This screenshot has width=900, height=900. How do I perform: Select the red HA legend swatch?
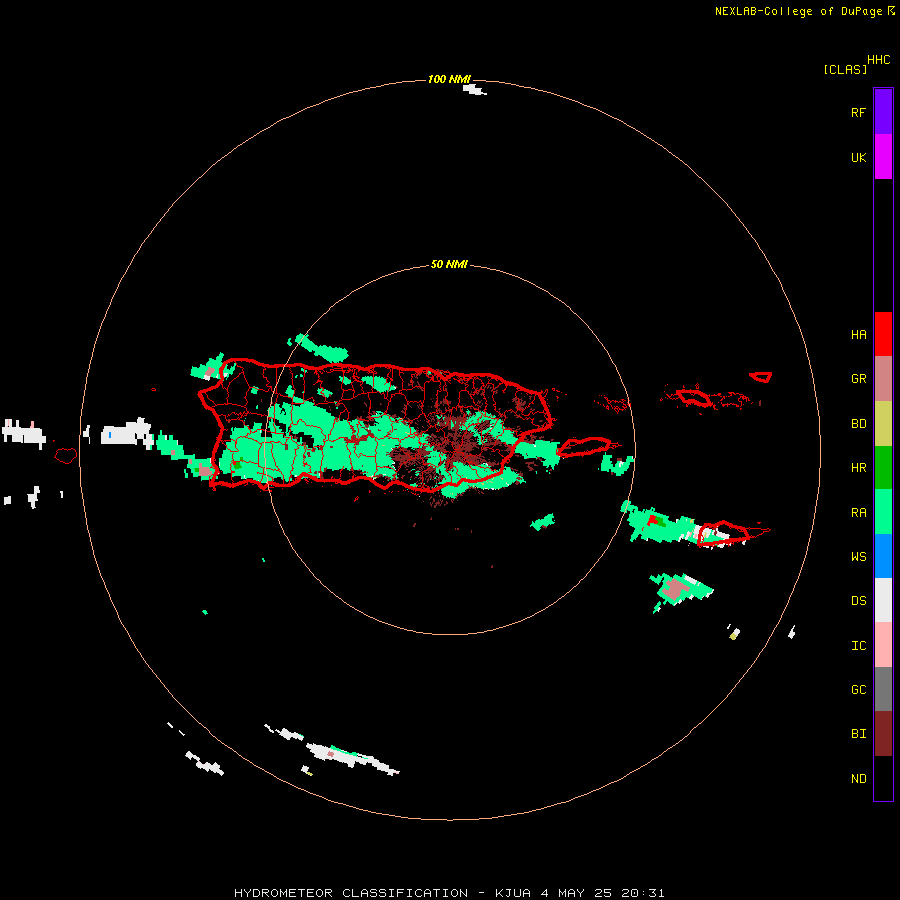click(x=883, y=334)
